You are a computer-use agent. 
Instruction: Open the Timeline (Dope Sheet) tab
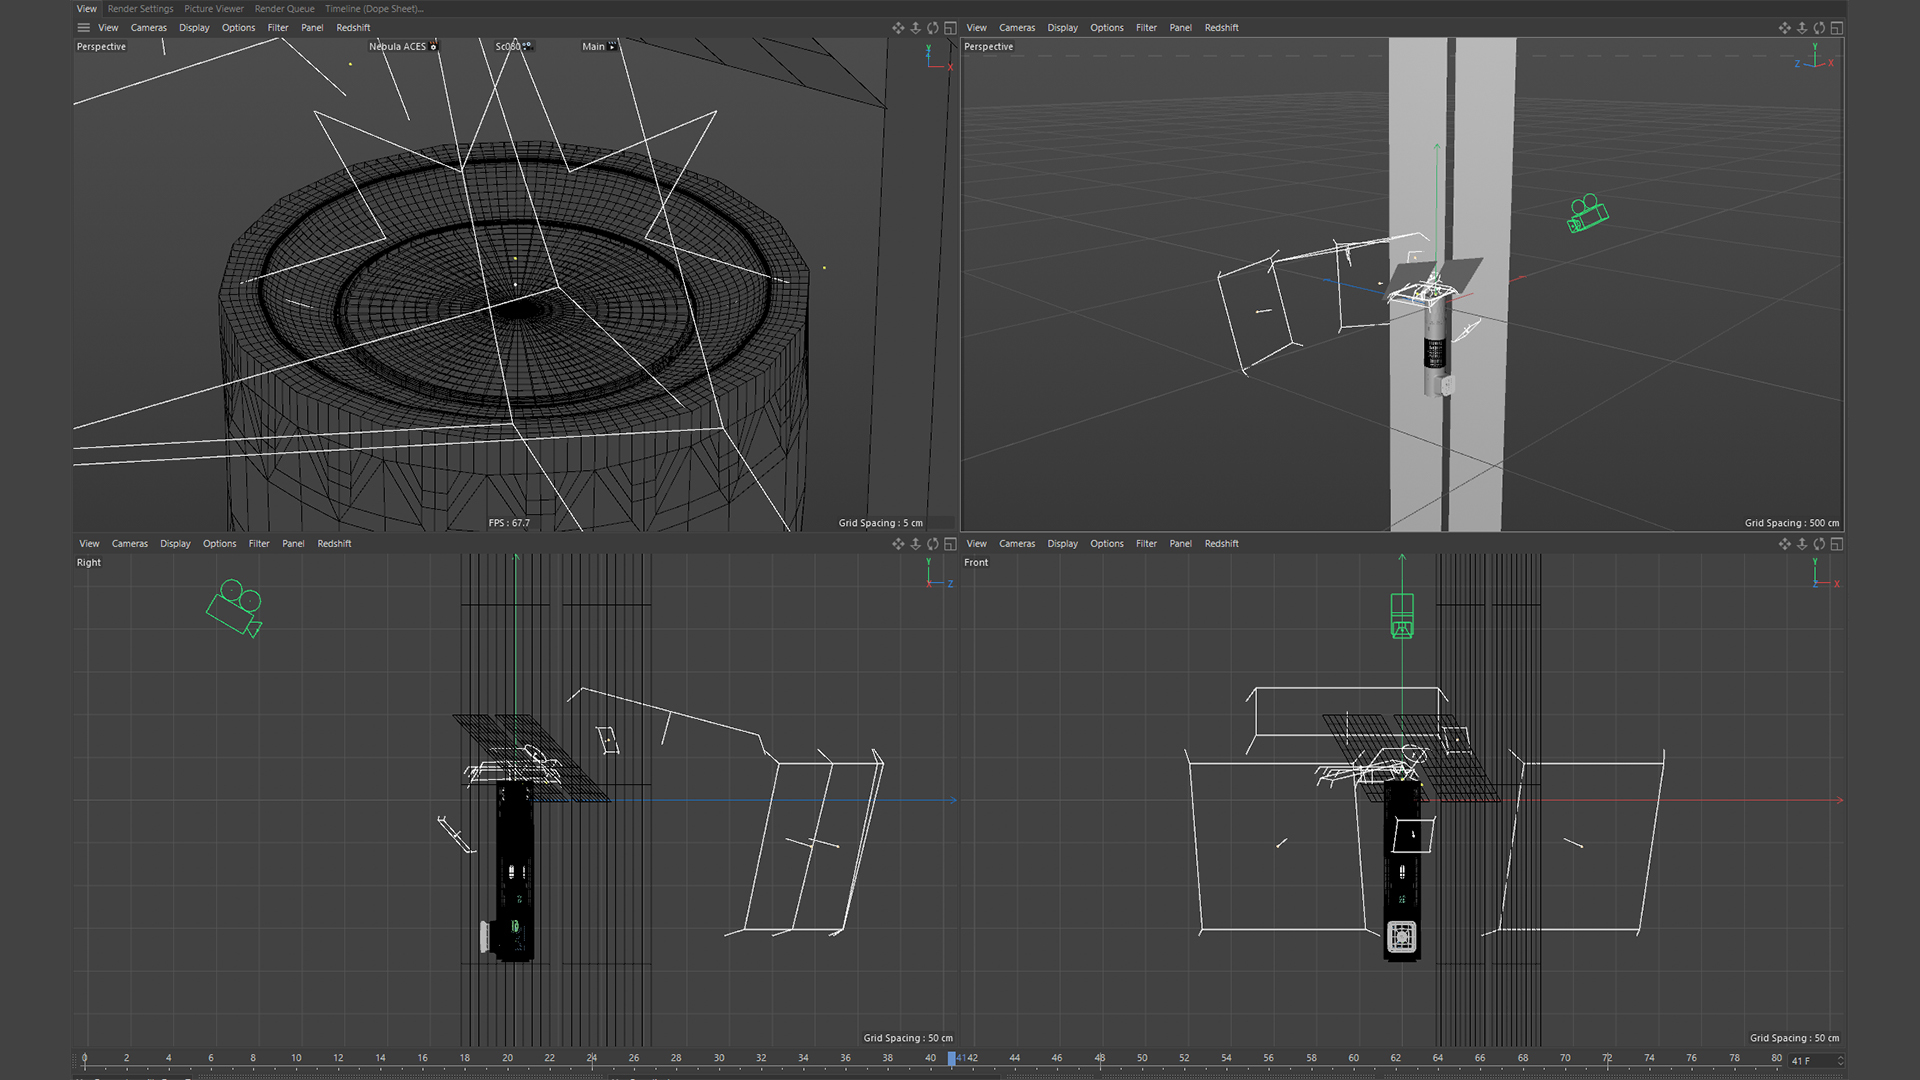pos(373,9)
